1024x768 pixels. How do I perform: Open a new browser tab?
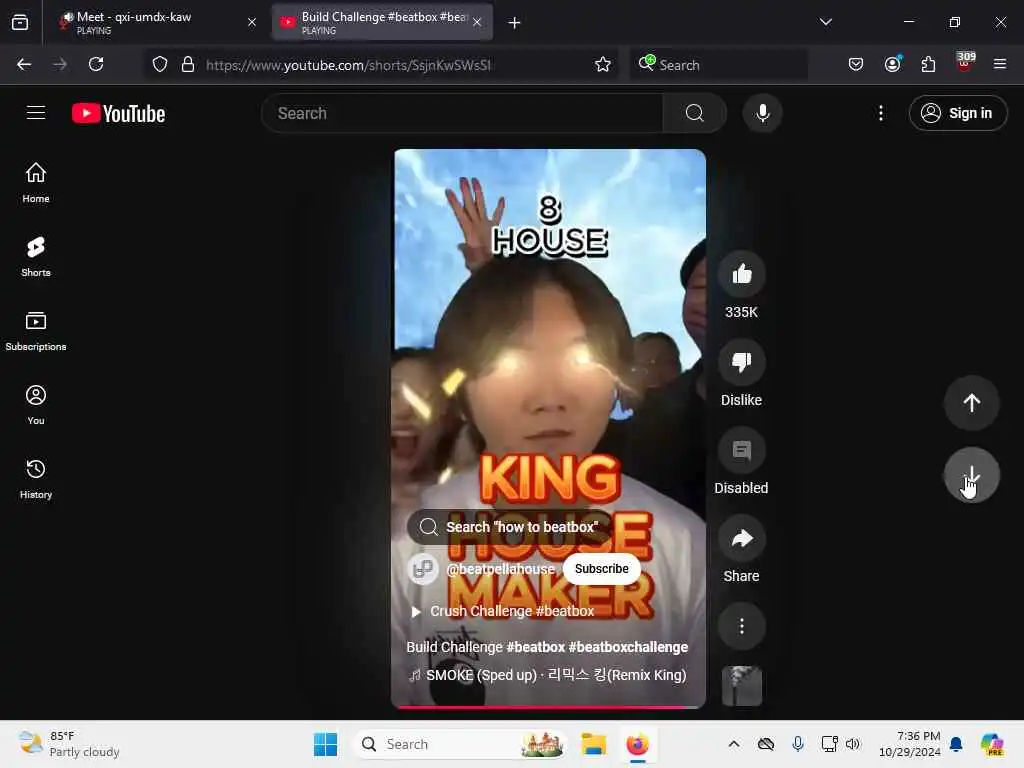515,23
